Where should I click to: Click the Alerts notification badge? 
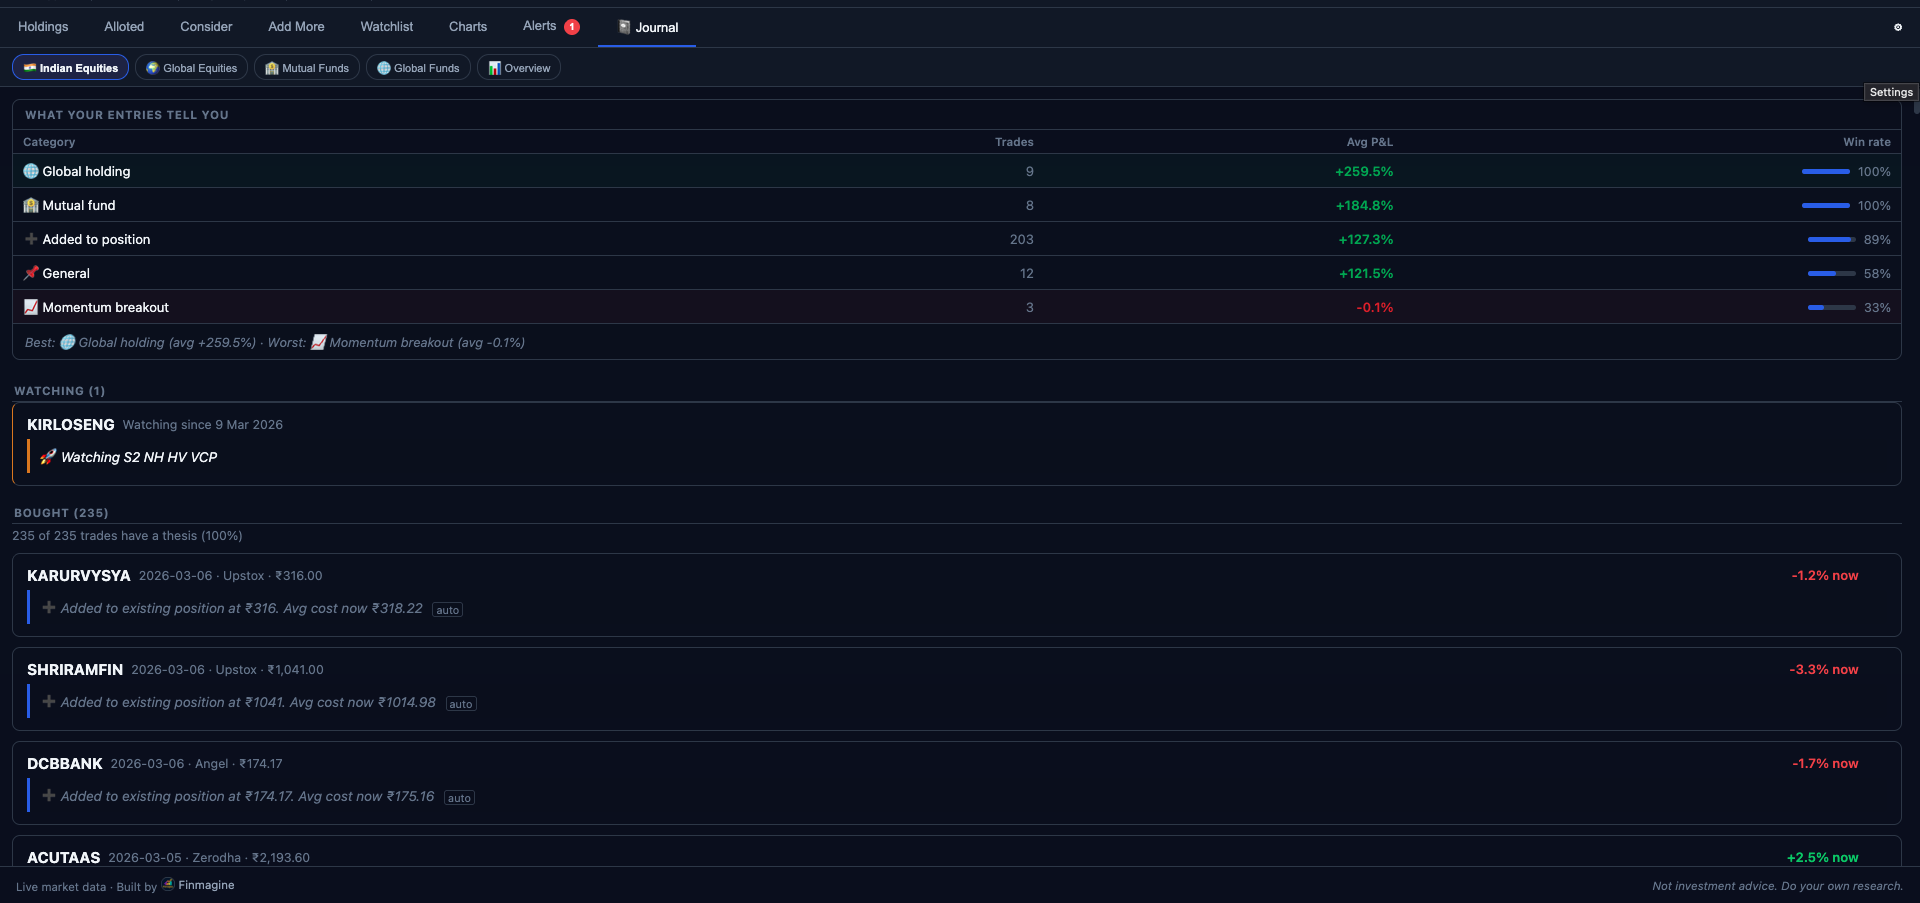(571, 26)
